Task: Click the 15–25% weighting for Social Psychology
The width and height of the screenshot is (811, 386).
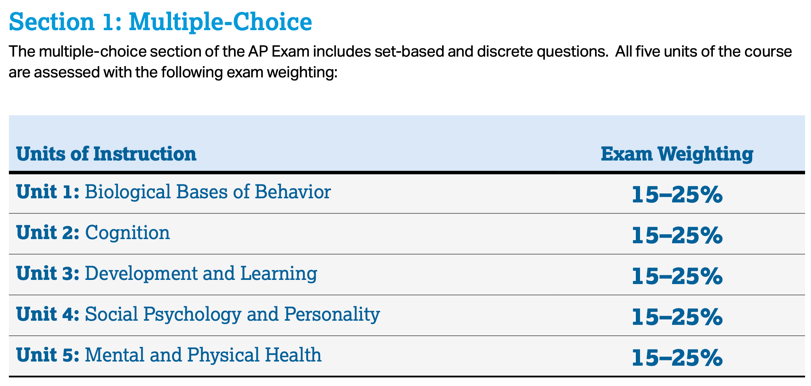Action: (x=677, y=317)
